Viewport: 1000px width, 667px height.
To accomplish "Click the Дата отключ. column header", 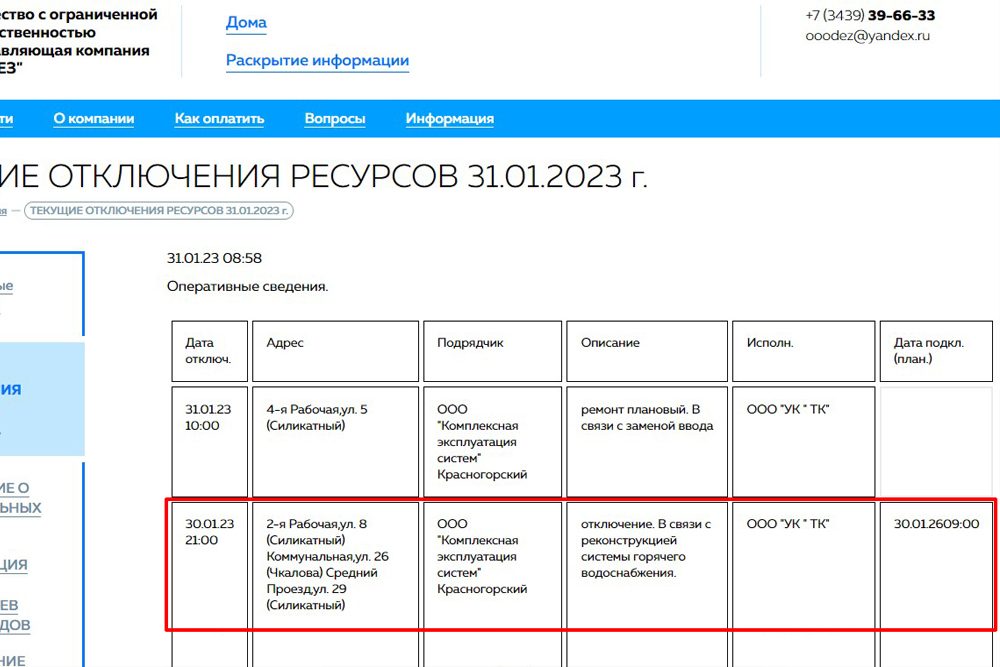I will click(x=210, y=351).
